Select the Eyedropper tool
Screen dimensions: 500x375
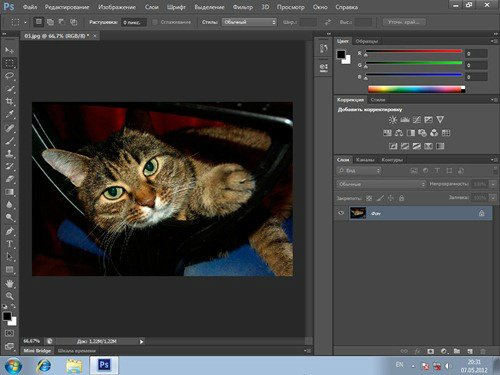pyautogui.click(x=9, y=114)
